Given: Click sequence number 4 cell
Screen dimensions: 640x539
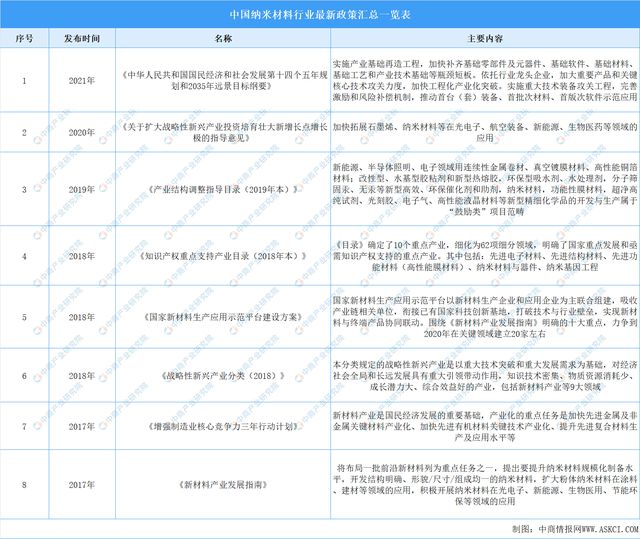Looking at the screenshot, I should [24, 256].
